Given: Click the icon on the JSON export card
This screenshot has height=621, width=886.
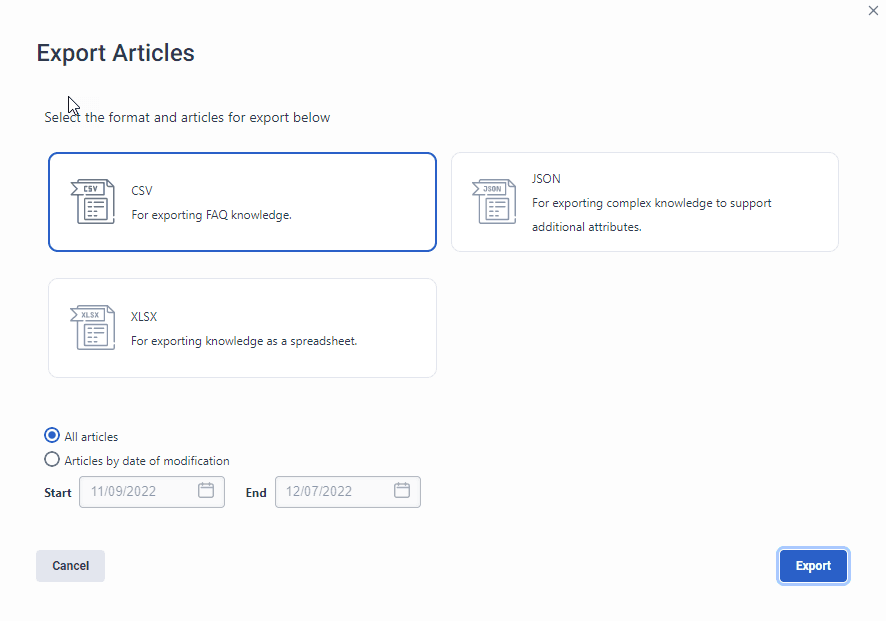Looking at the screenshot, I should (494, 201).
